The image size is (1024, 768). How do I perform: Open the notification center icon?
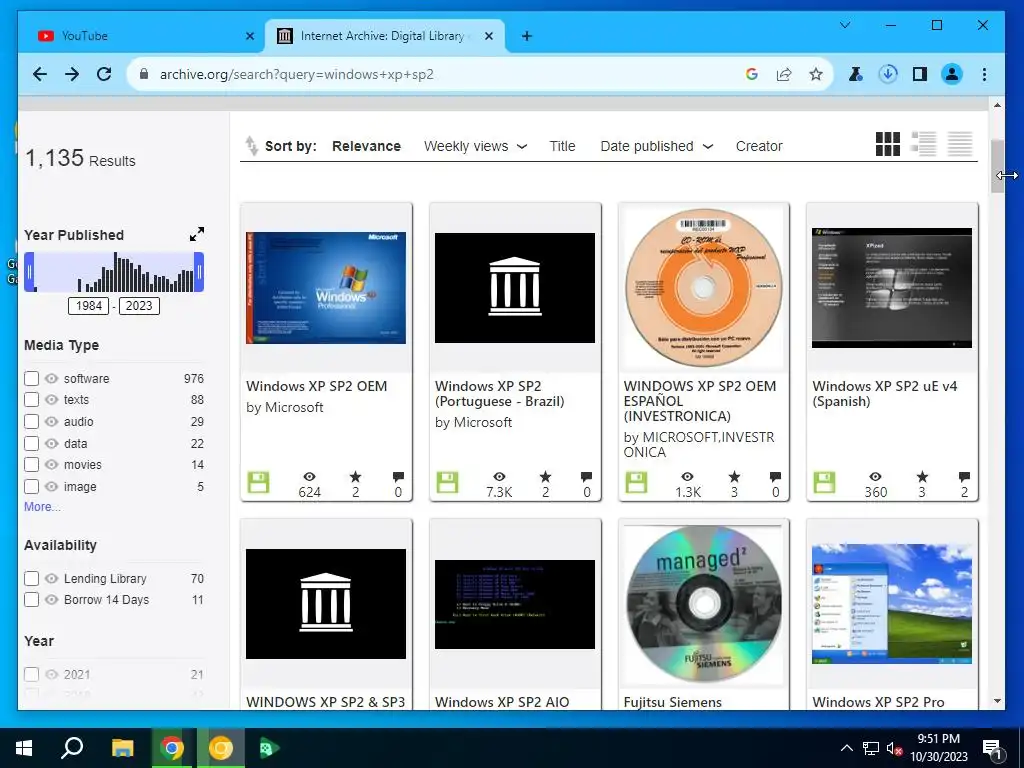point(992,749)
